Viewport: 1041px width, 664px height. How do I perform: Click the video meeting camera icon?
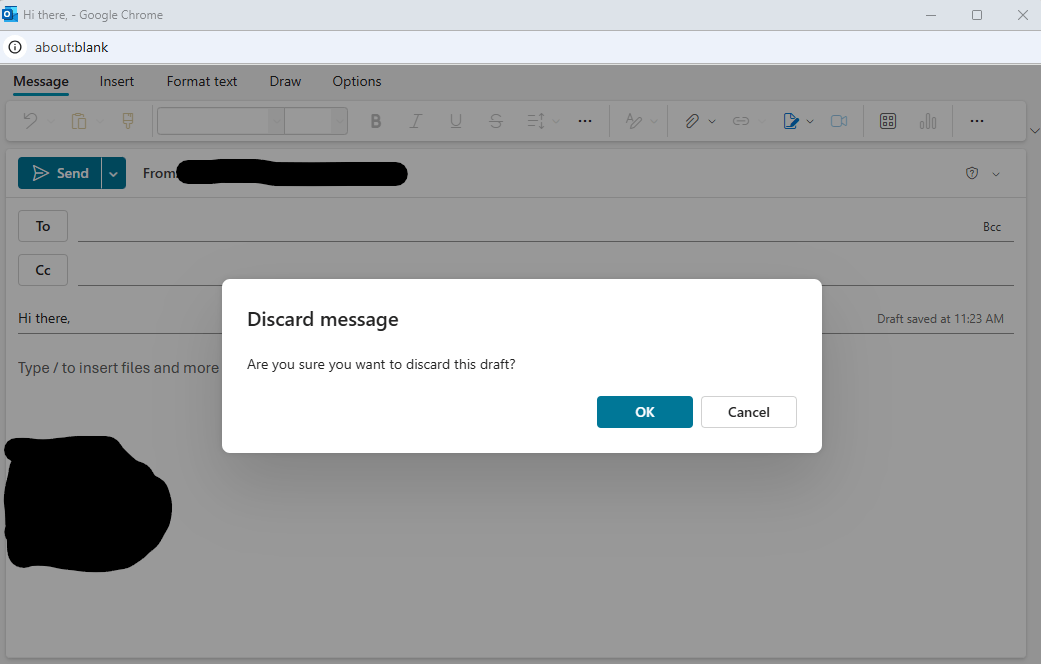click(x=839, y=121)
